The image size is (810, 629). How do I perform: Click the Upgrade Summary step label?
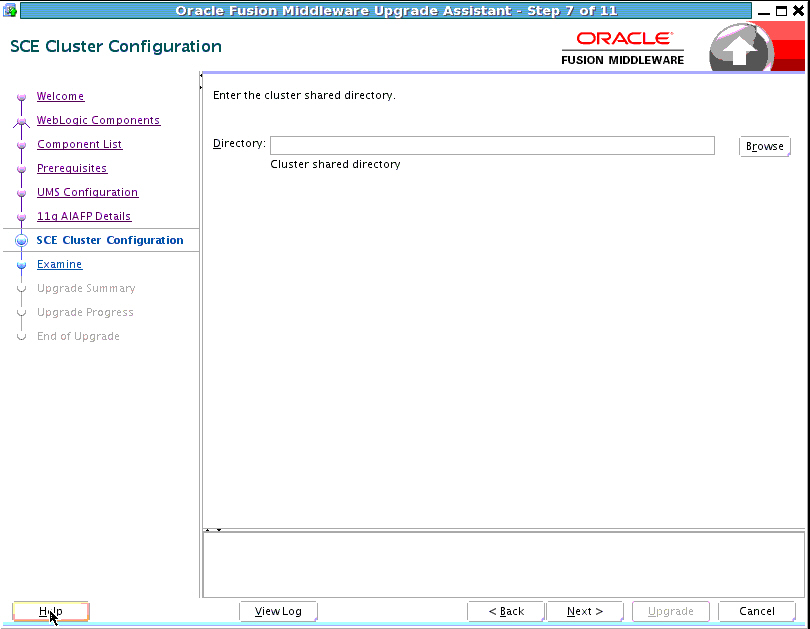click(x=86, y=289)
